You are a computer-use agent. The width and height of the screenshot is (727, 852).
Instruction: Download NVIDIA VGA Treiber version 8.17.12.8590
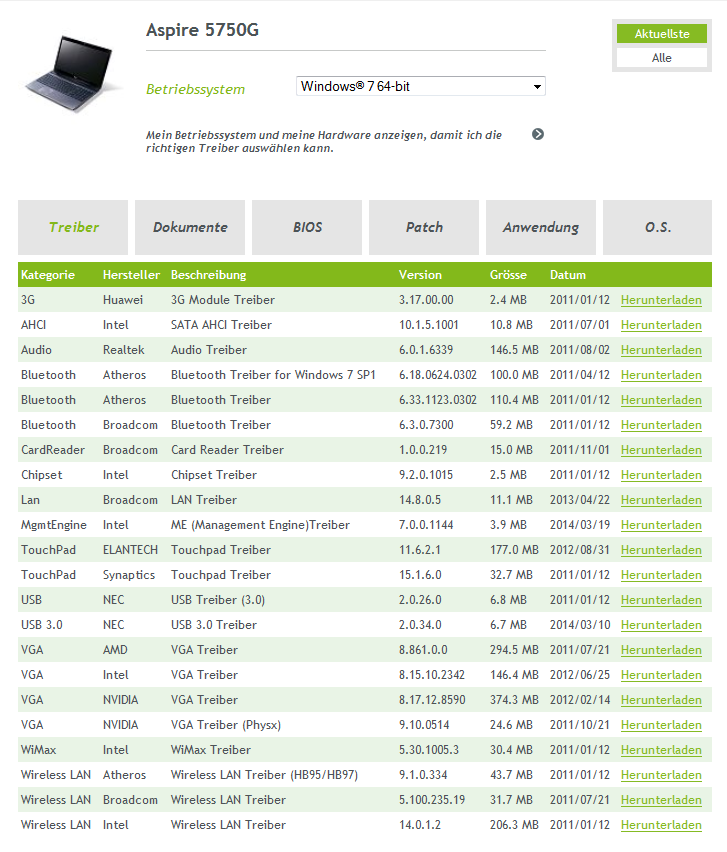[x=661, y=700]
